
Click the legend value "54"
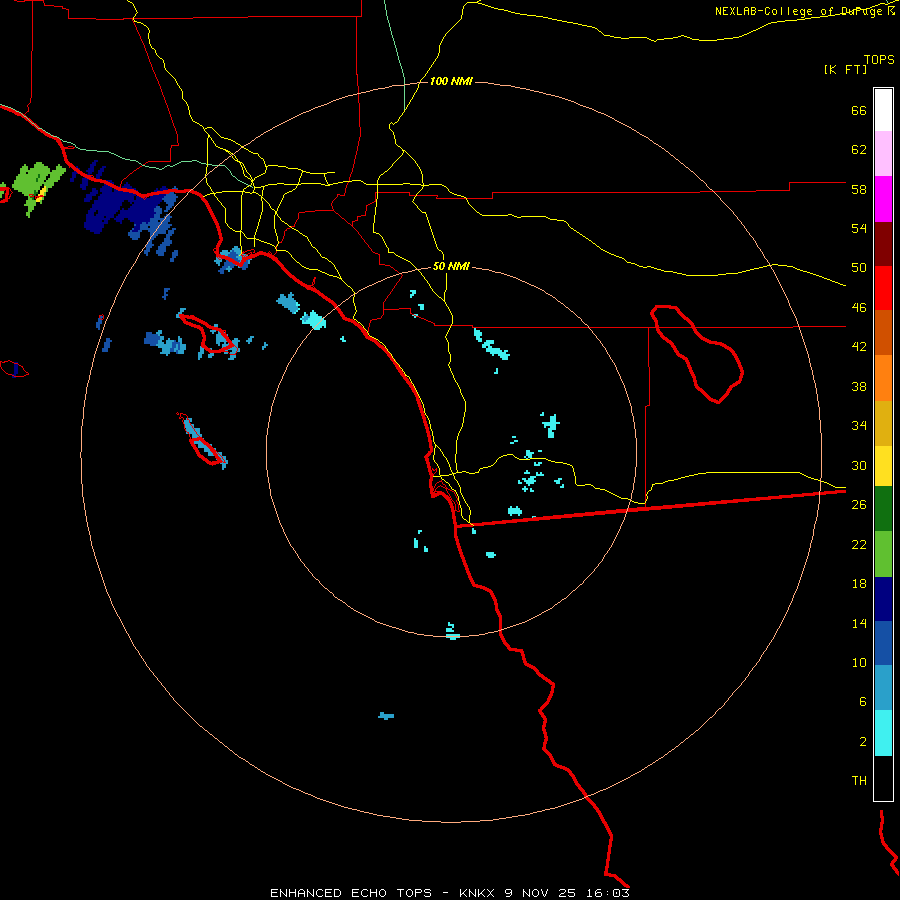(859, 228)
